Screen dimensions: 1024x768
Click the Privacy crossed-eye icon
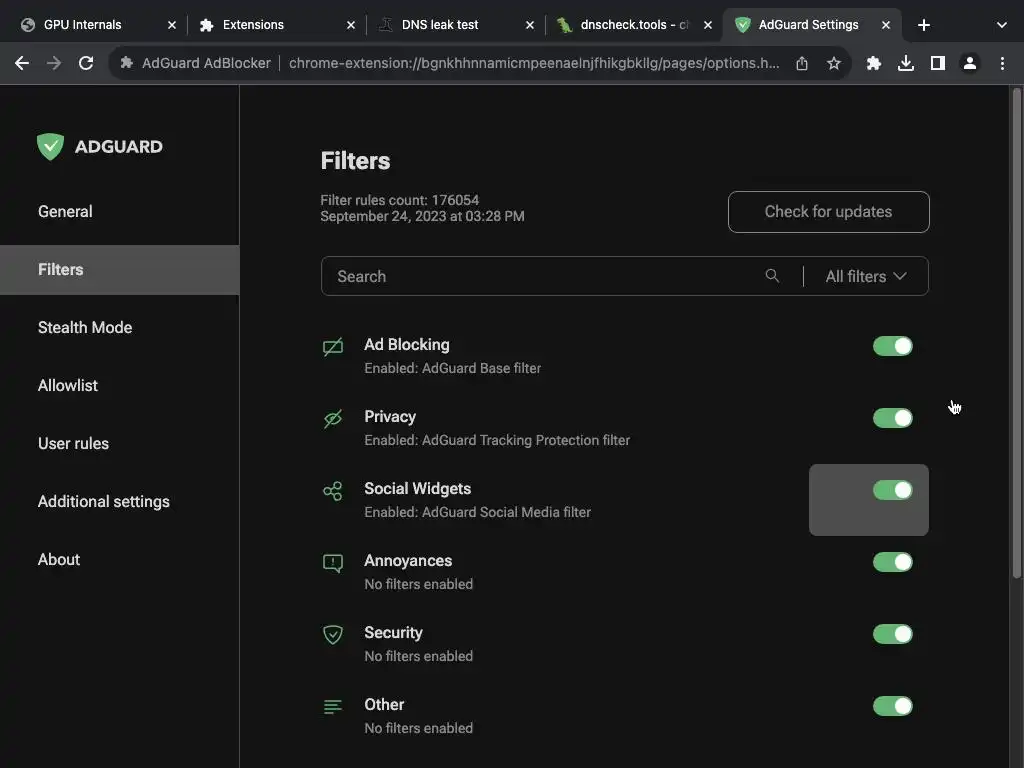coord(333,419)
